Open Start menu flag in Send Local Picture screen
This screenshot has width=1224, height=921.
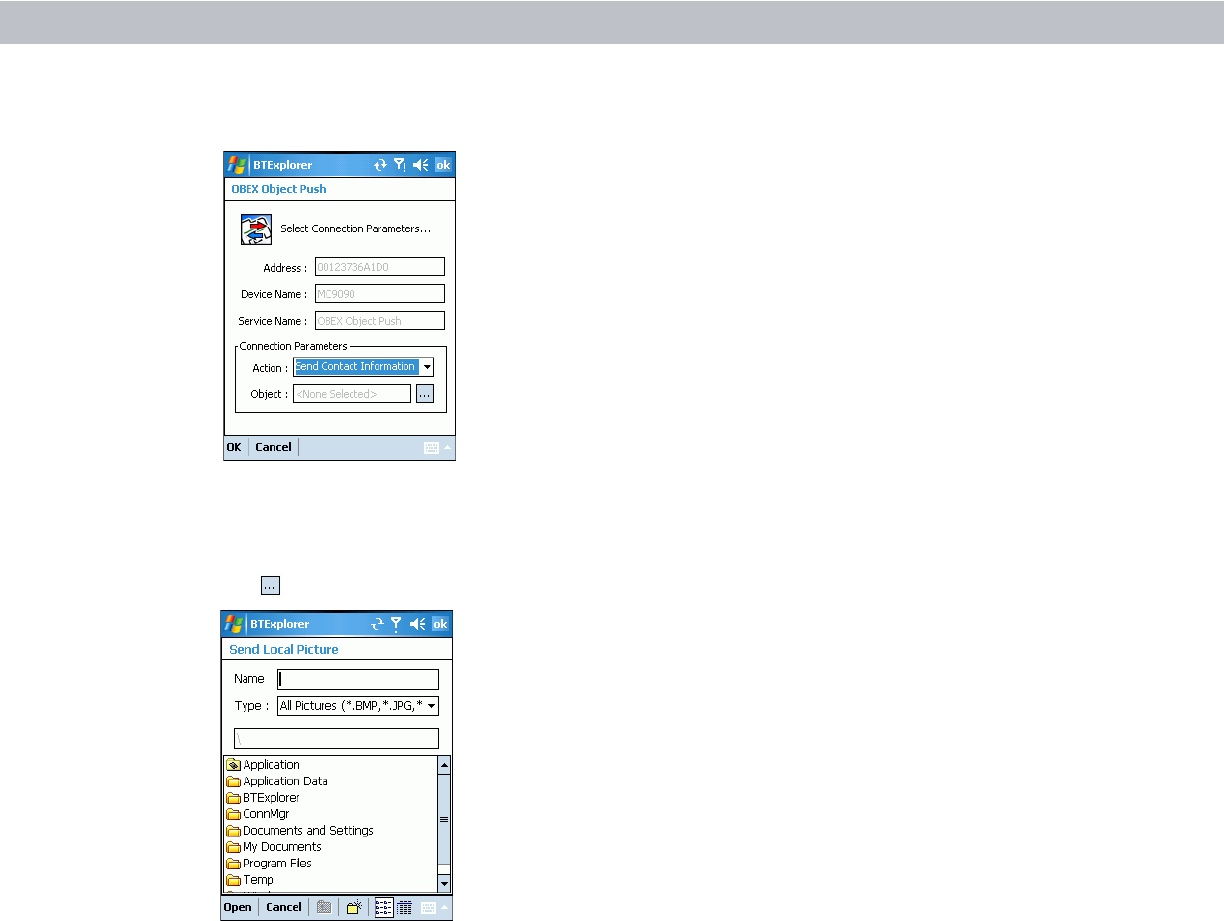point(234,624)
